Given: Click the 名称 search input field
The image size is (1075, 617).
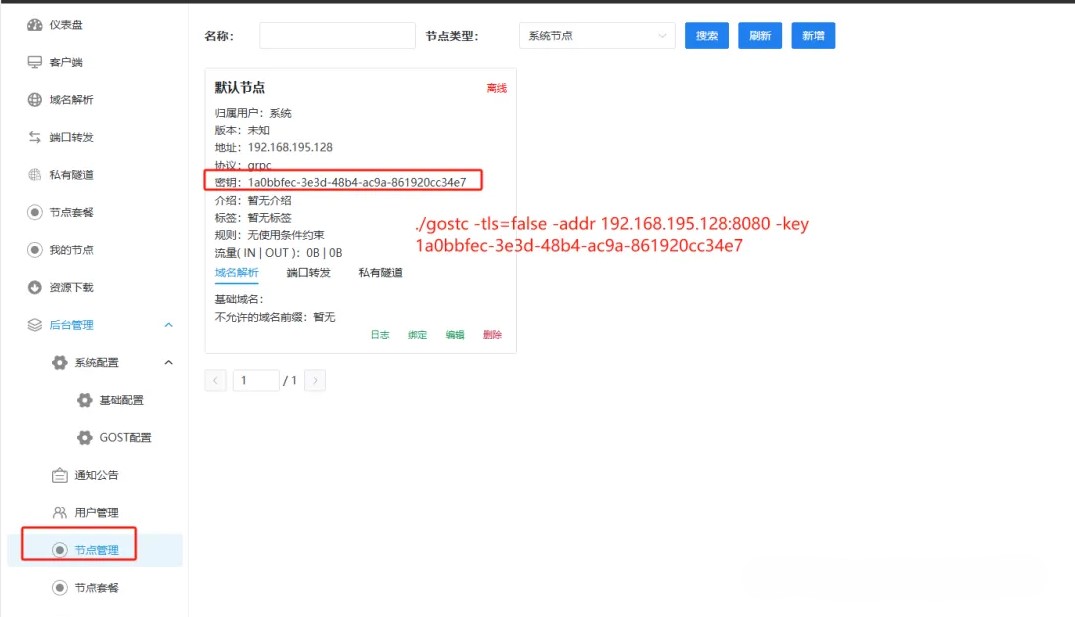Looking at the screenshot, I should 337,36.
